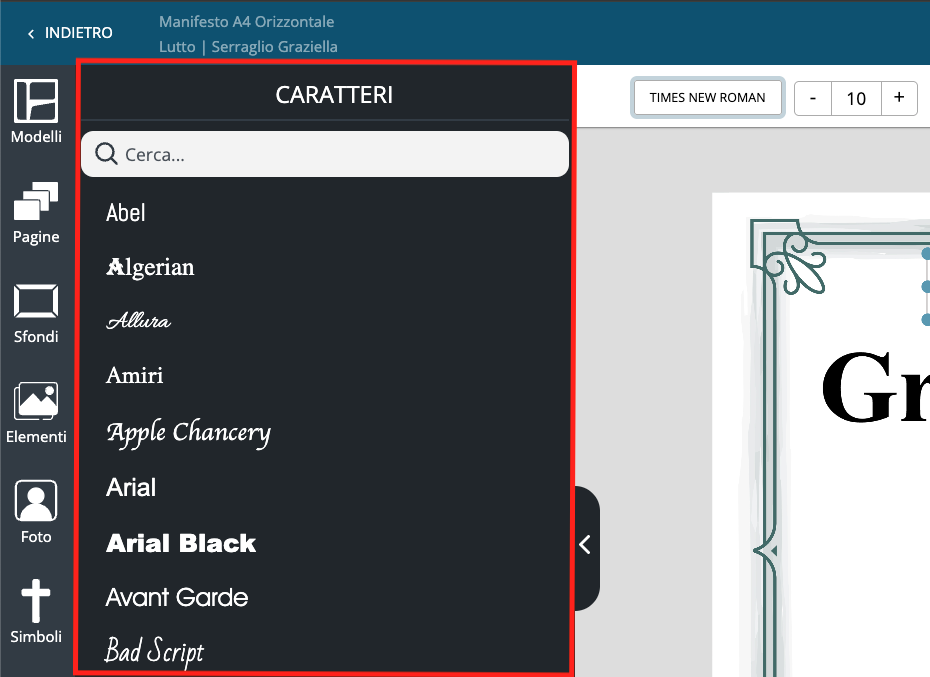The height and width of the screenshot is (677, 930).
Task: Go back using the Indietro button
Action: pyautogui.click(x=70, y=33)
